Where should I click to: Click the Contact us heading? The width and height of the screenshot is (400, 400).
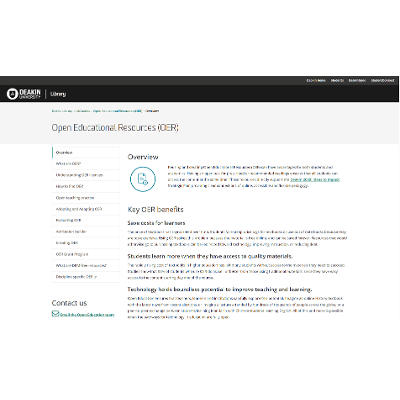click(x=69, y=303)
